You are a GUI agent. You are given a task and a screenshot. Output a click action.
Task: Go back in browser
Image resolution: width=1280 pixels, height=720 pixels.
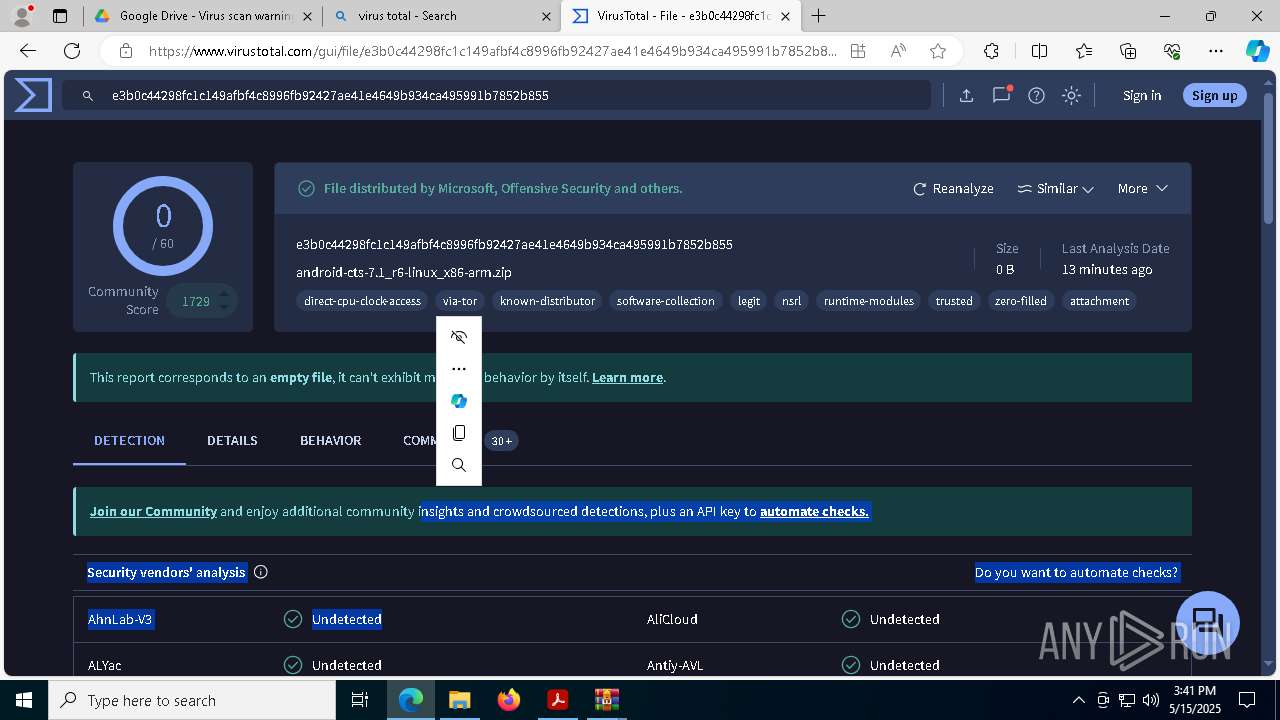[x=28, y=51]
